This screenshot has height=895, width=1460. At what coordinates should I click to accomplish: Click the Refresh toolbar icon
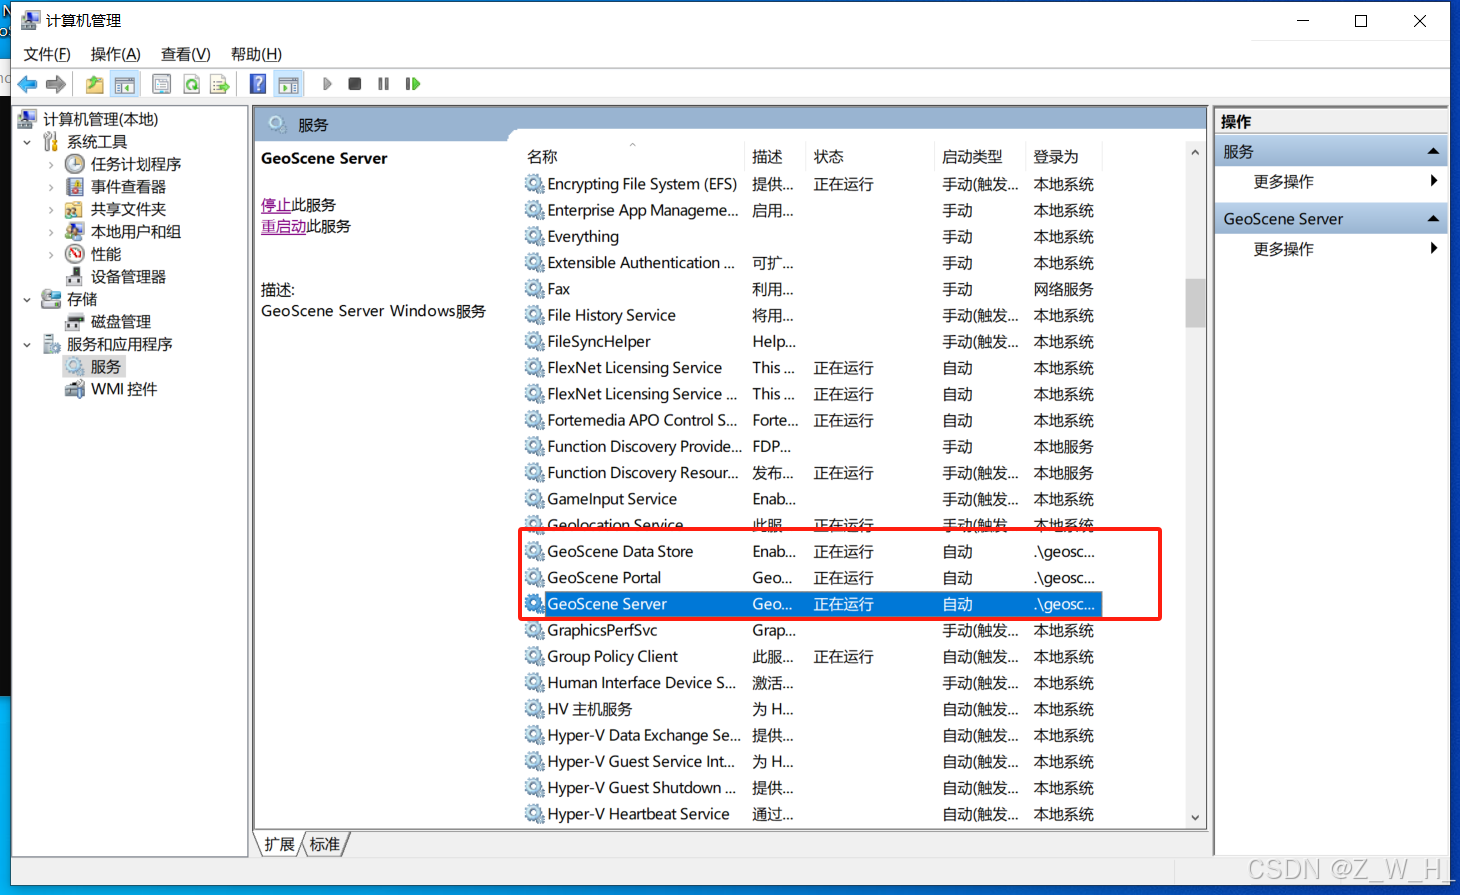click(x=191, y=84)
